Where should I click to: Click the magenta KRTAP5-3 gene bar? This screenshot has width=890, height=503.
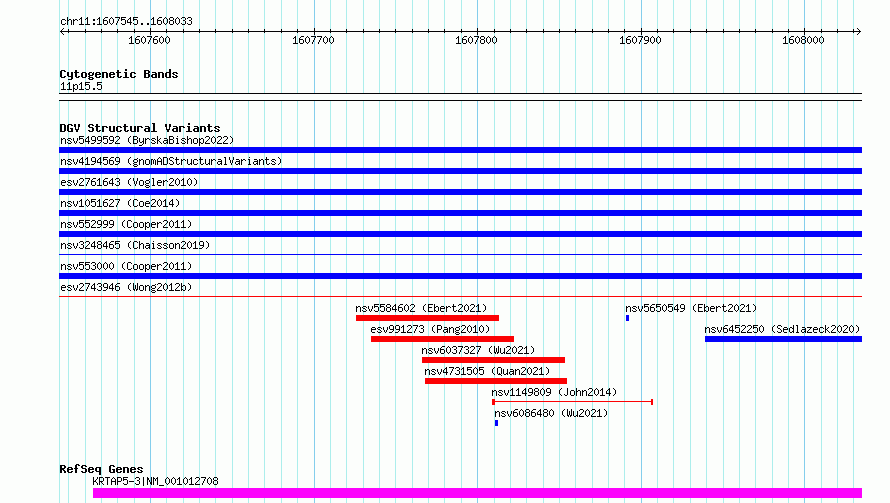(477, 493)
